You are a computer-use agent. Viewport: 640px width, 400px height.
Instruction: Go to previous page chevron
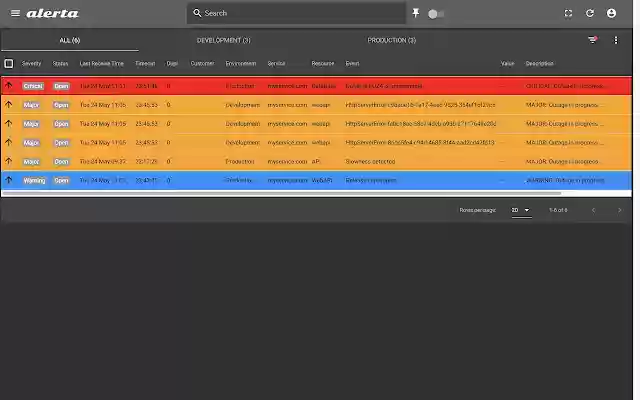(593, 210)
